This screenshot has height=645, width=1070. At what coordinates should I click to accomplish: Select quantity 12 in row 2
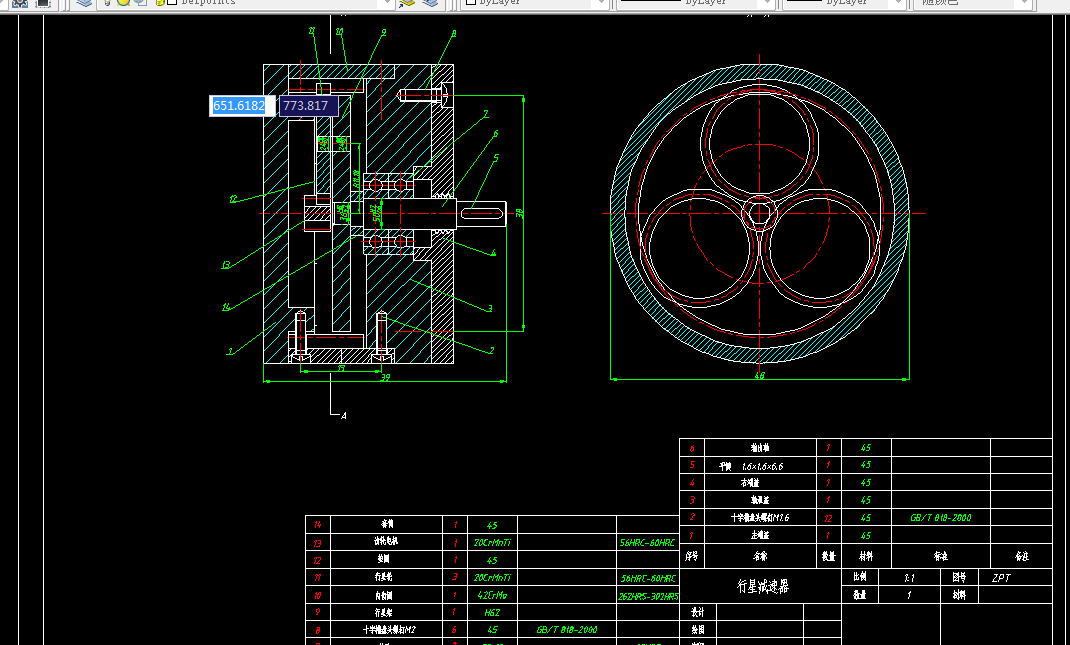coord(828,517)
